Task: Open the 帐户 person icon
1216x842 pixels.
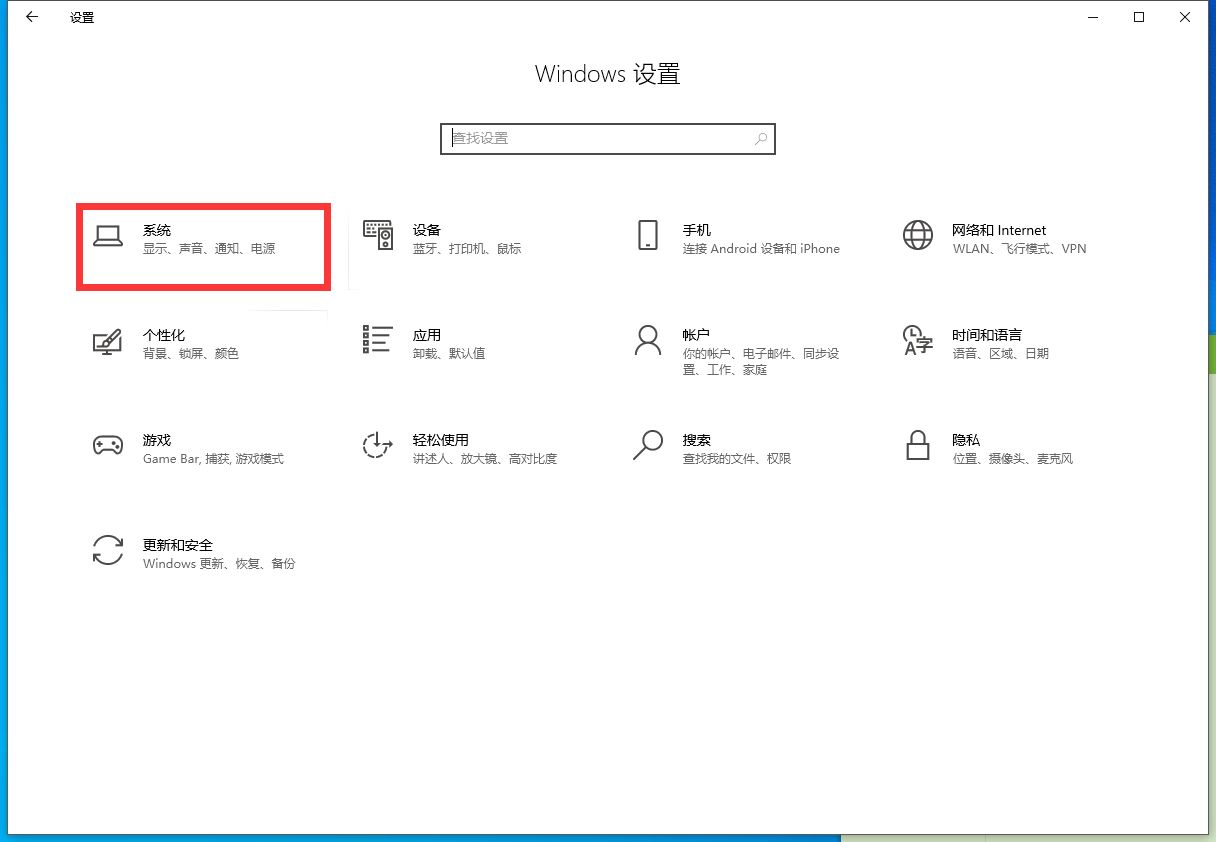Action: click(x=648, y=340)
